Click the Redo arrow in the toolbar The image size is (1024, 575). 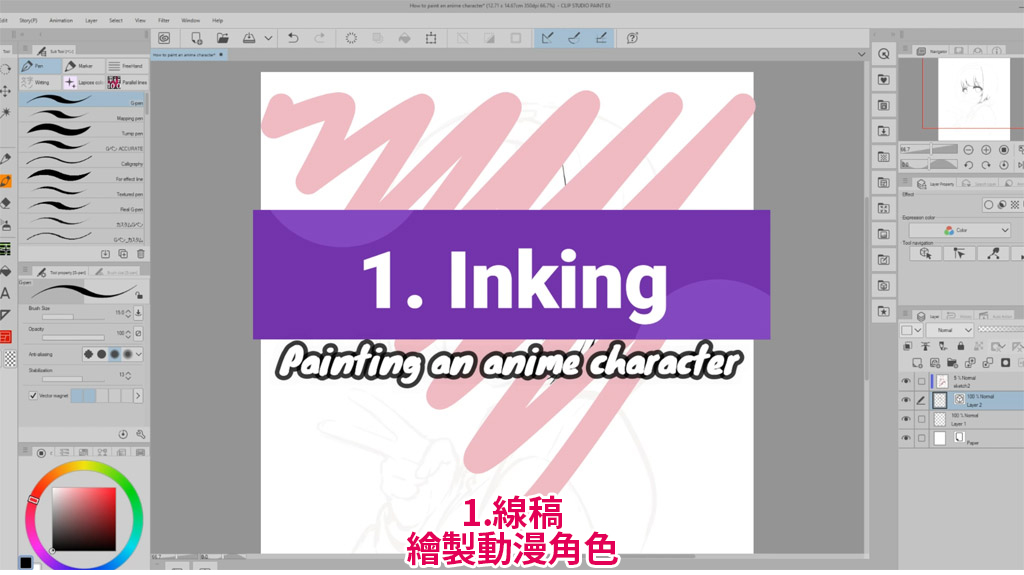click(x=320, y=38)
